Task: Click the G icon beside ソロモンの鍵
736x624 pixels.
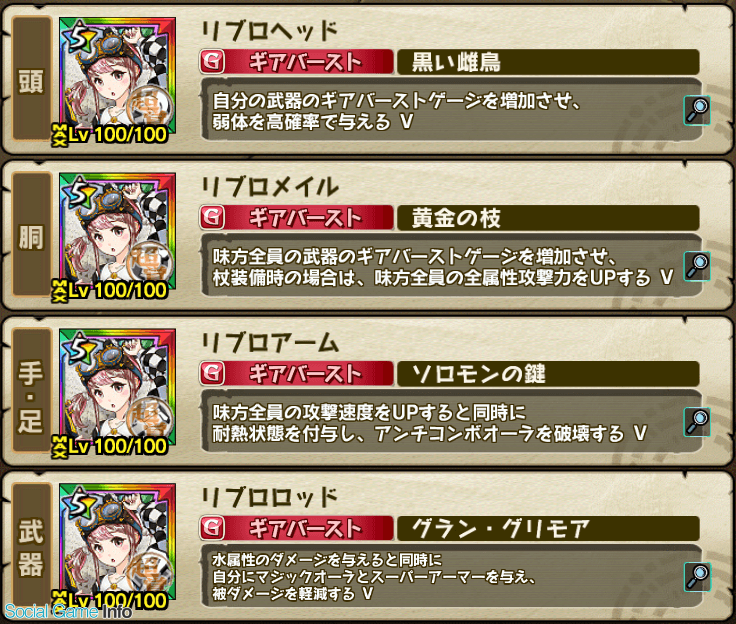Action: tap(212, 374)
